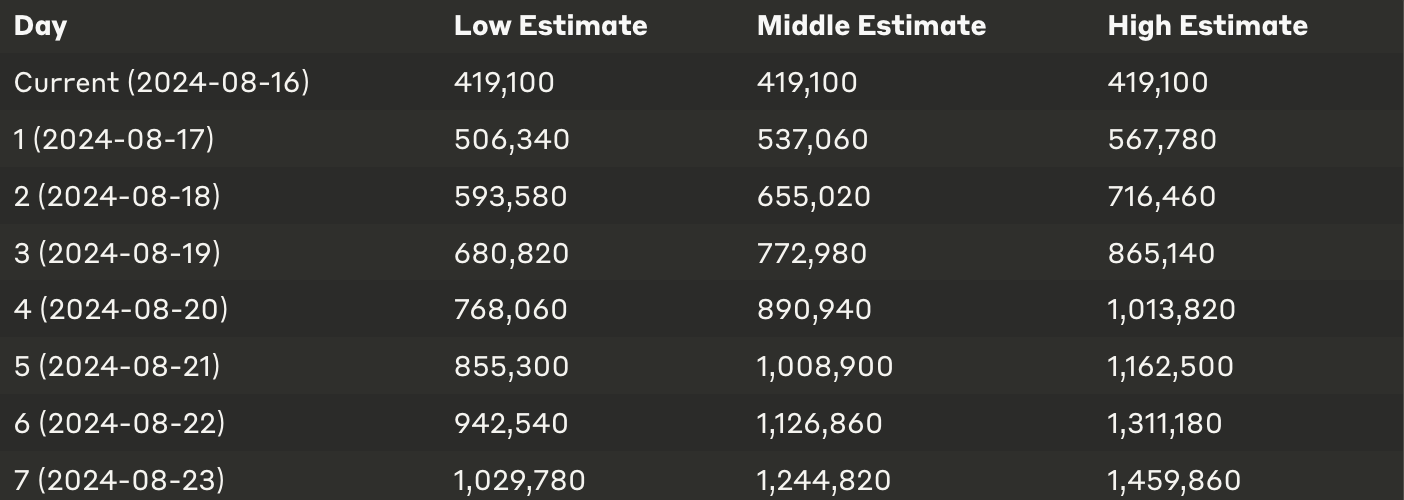
Task: Click the Middle Estimate column header
Action: 871,25
